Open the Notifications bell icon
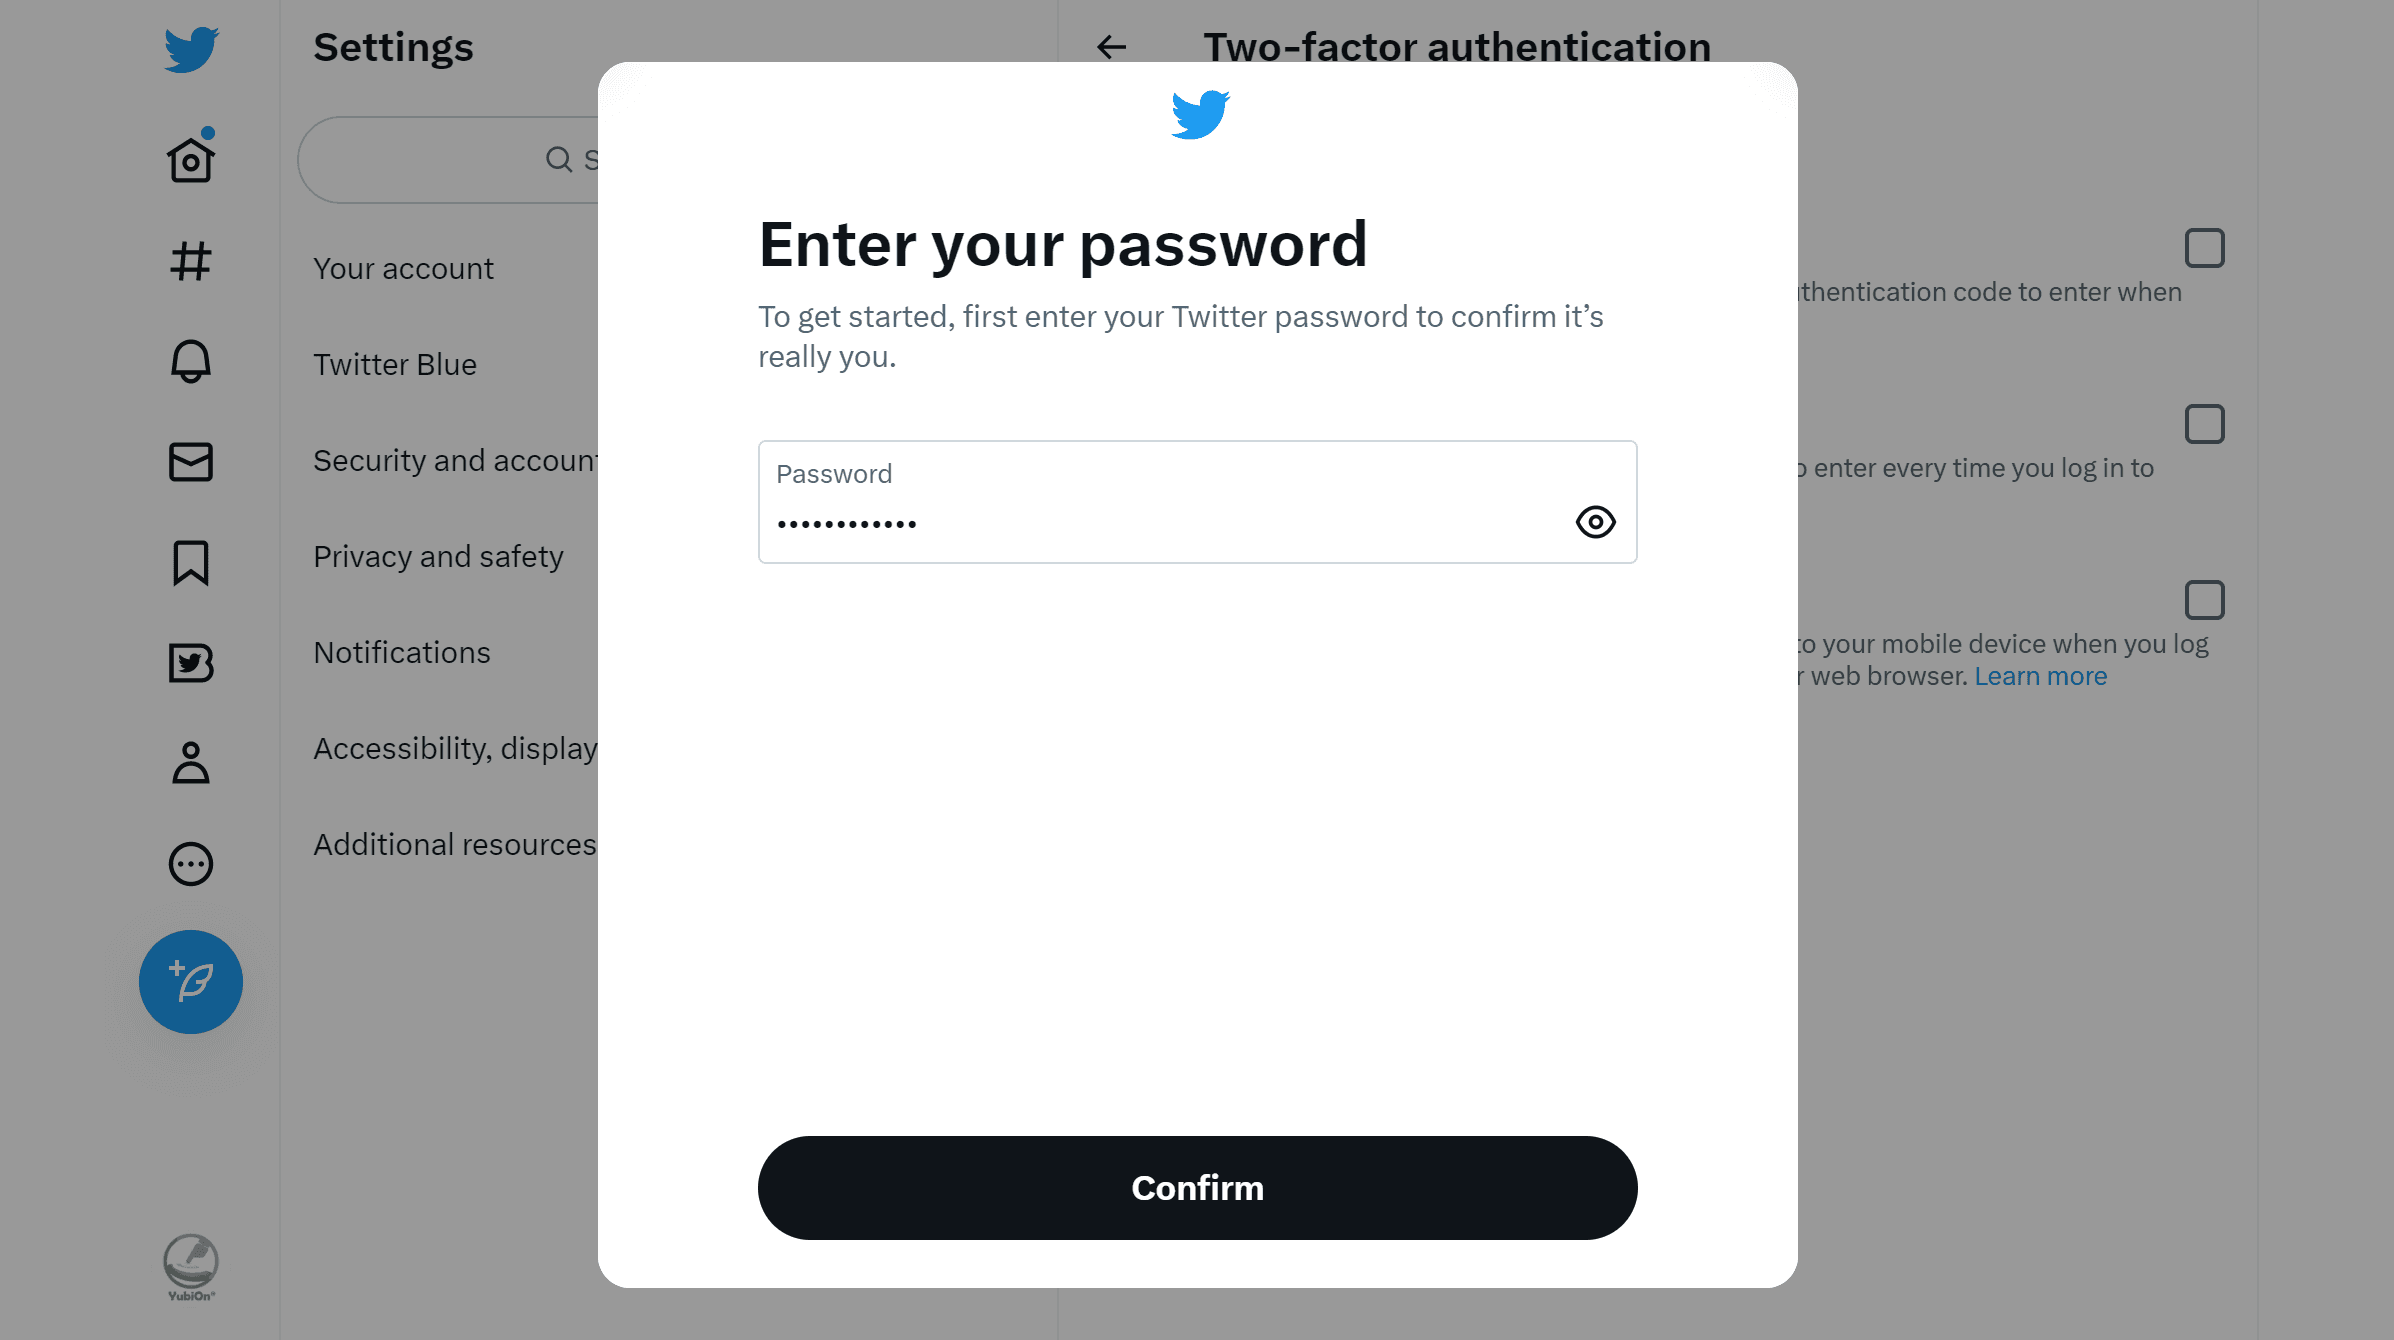 click(191, 361)
